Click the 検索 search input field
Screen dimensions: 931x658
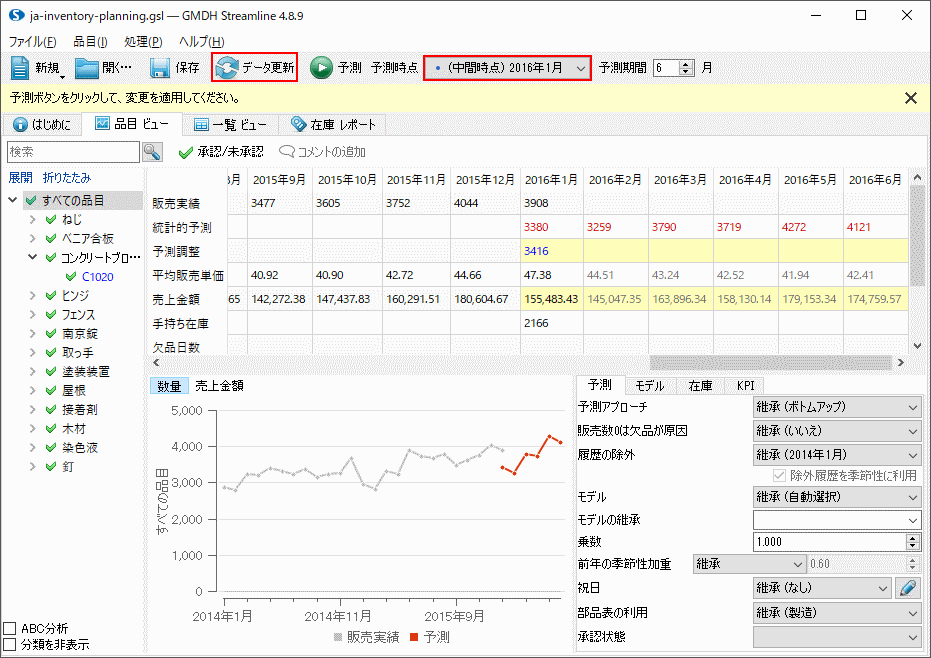[x=72, y=152]
